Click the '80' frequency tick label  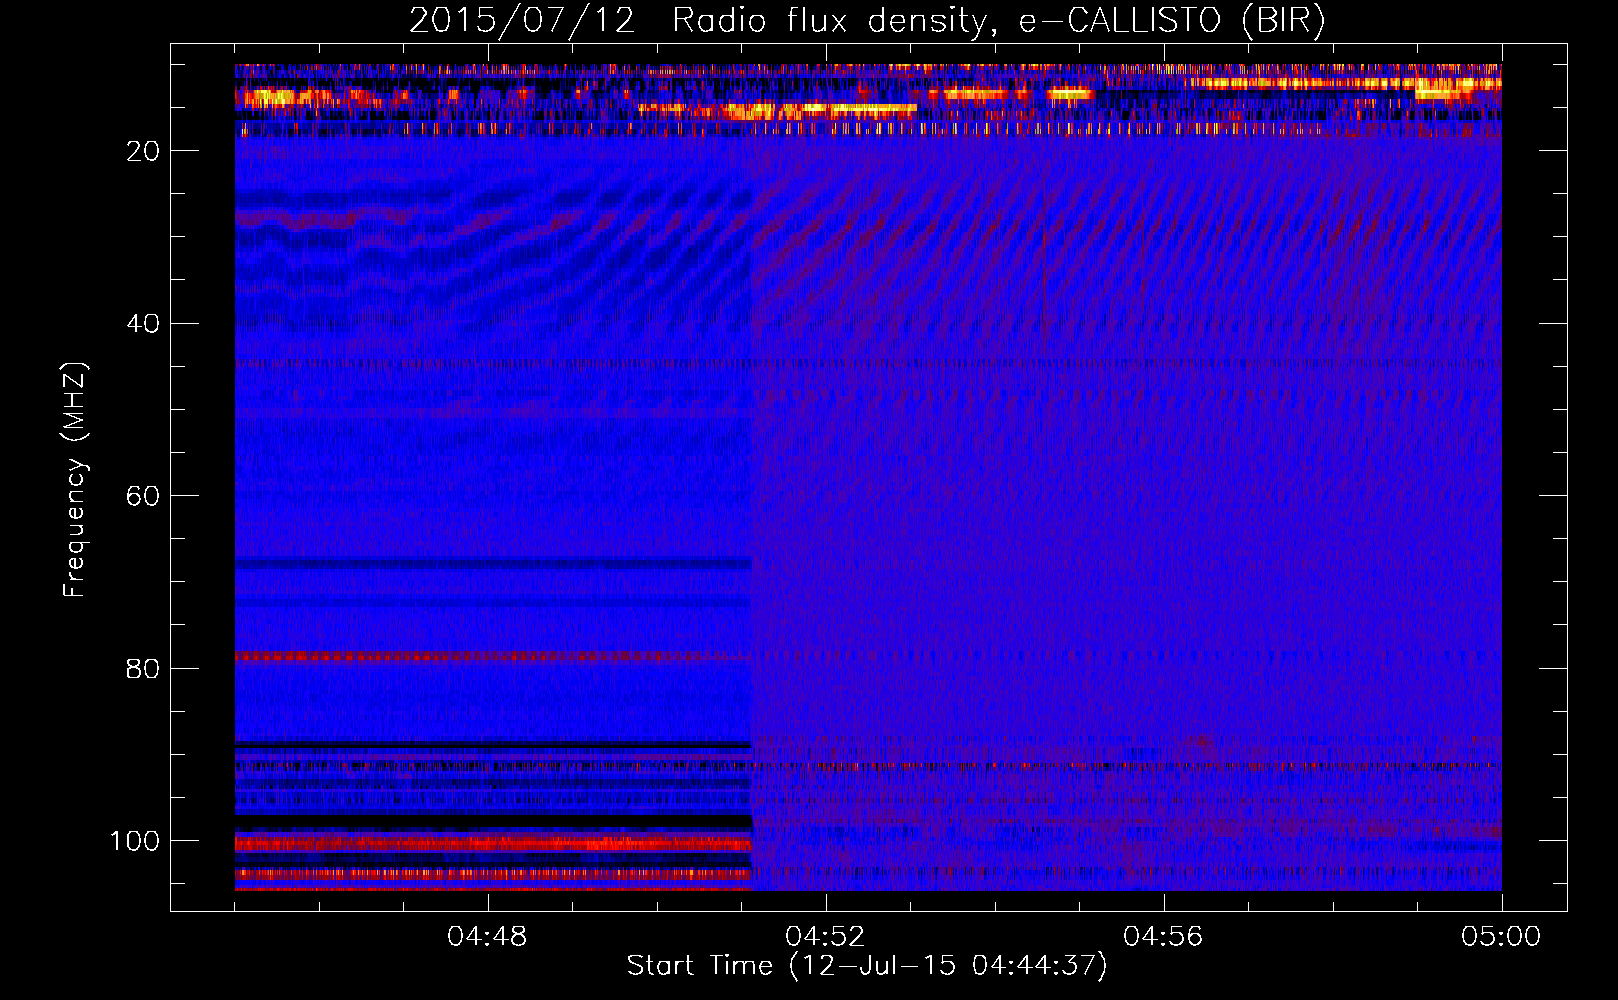[x=143, y=668]
